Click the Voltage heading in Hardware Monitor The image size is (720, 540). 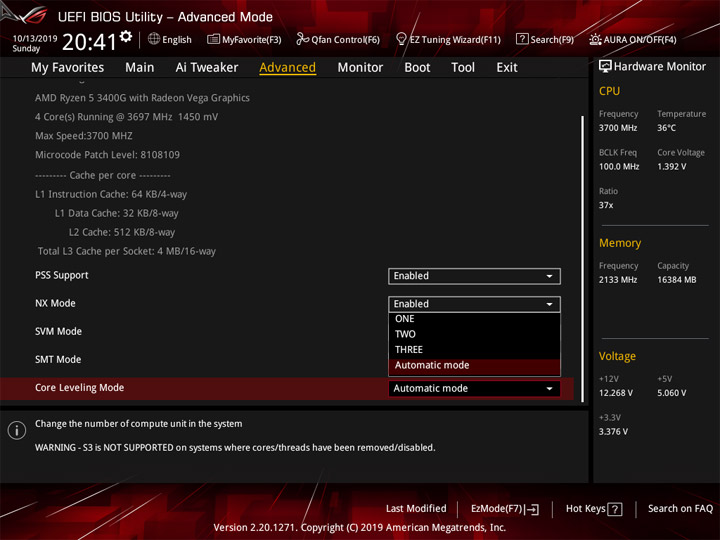coord(617,356)
